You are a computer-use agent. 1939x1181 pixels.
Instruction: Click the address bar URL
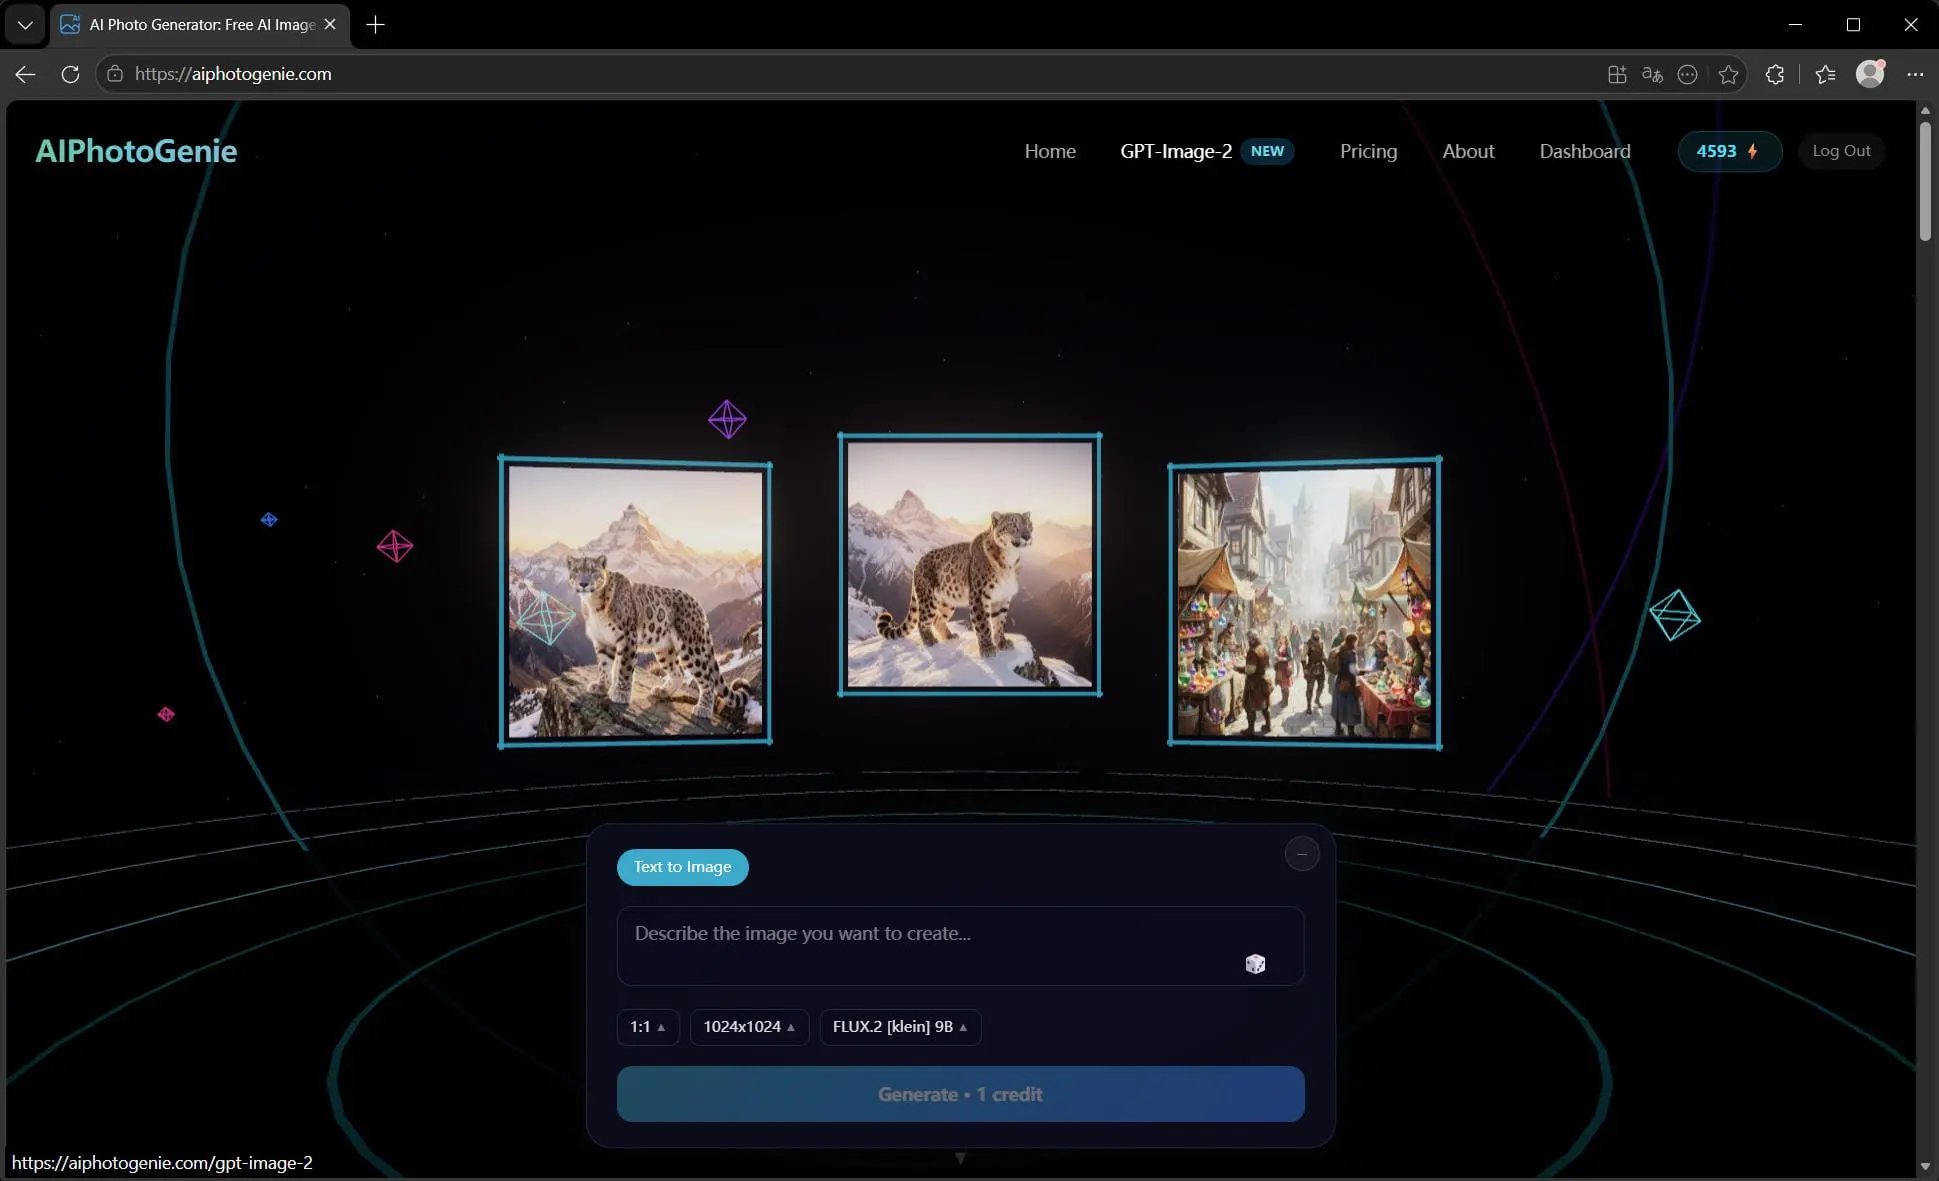tap(233, 74)
